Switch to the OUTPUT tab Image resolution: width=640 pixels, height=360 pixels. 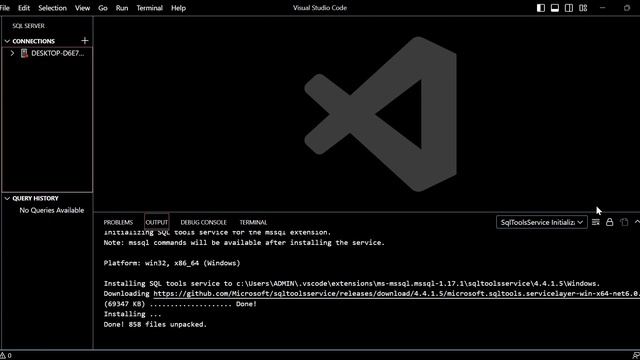click(156, 222)
